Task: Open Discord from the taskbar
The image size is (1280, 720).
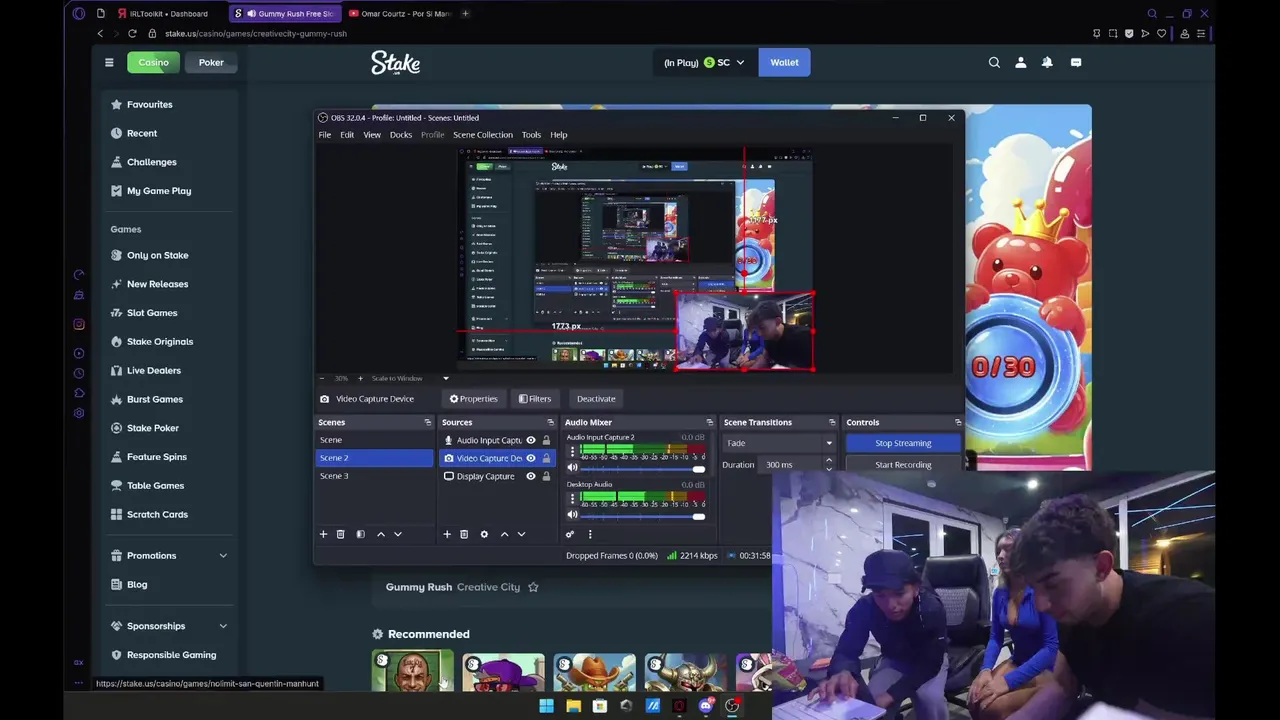Action: tap(706, 706)
